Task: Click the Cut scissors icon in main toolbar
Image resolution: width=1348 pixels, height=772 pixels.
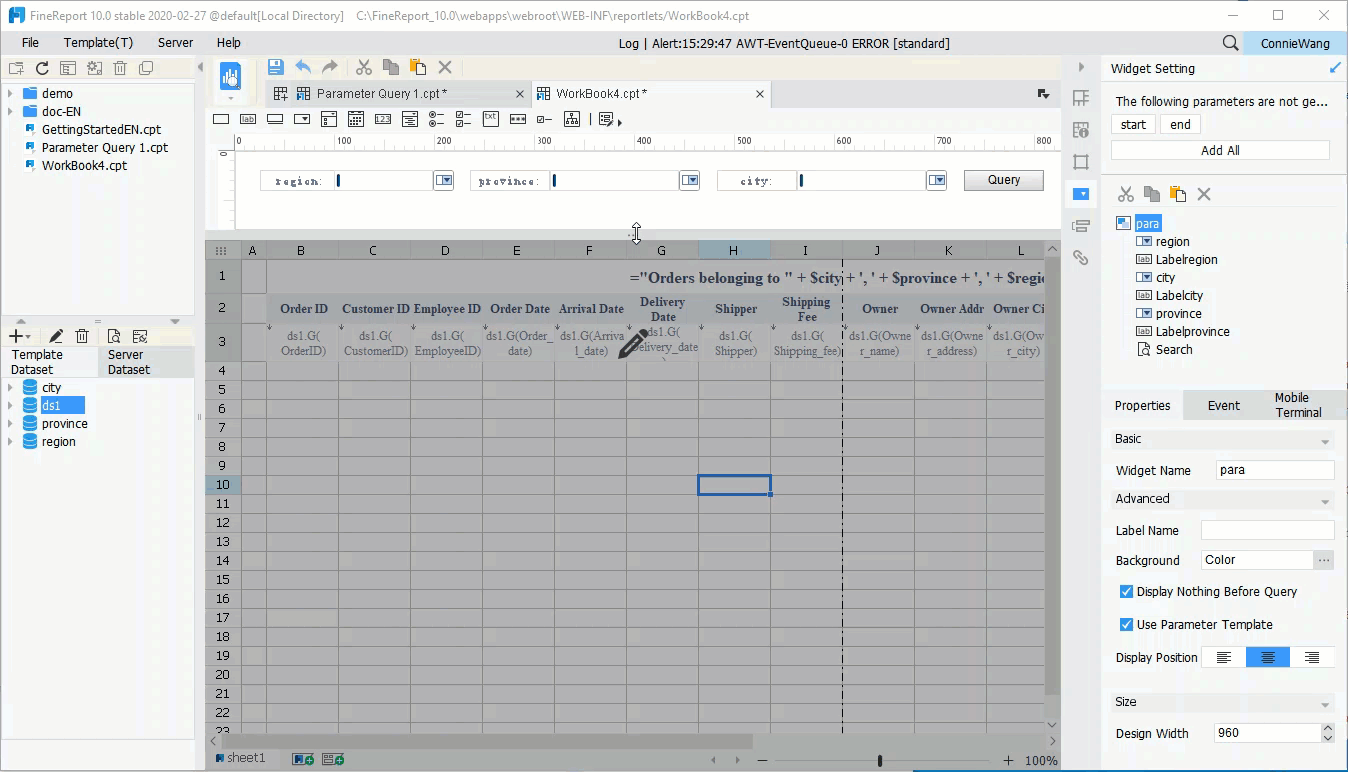Action: (364, 67)
